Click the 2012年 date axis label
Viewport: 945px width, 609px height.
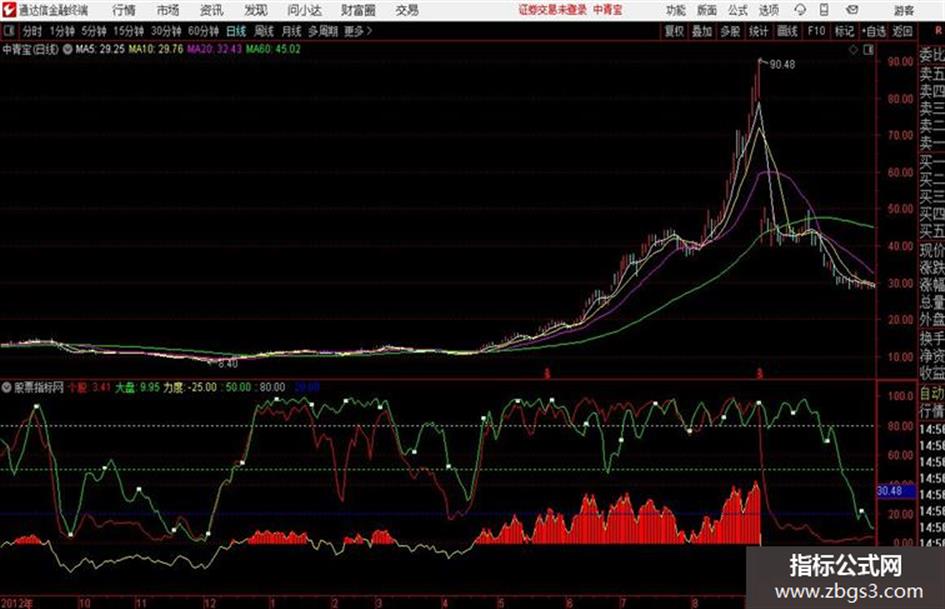tap(17, 603)
